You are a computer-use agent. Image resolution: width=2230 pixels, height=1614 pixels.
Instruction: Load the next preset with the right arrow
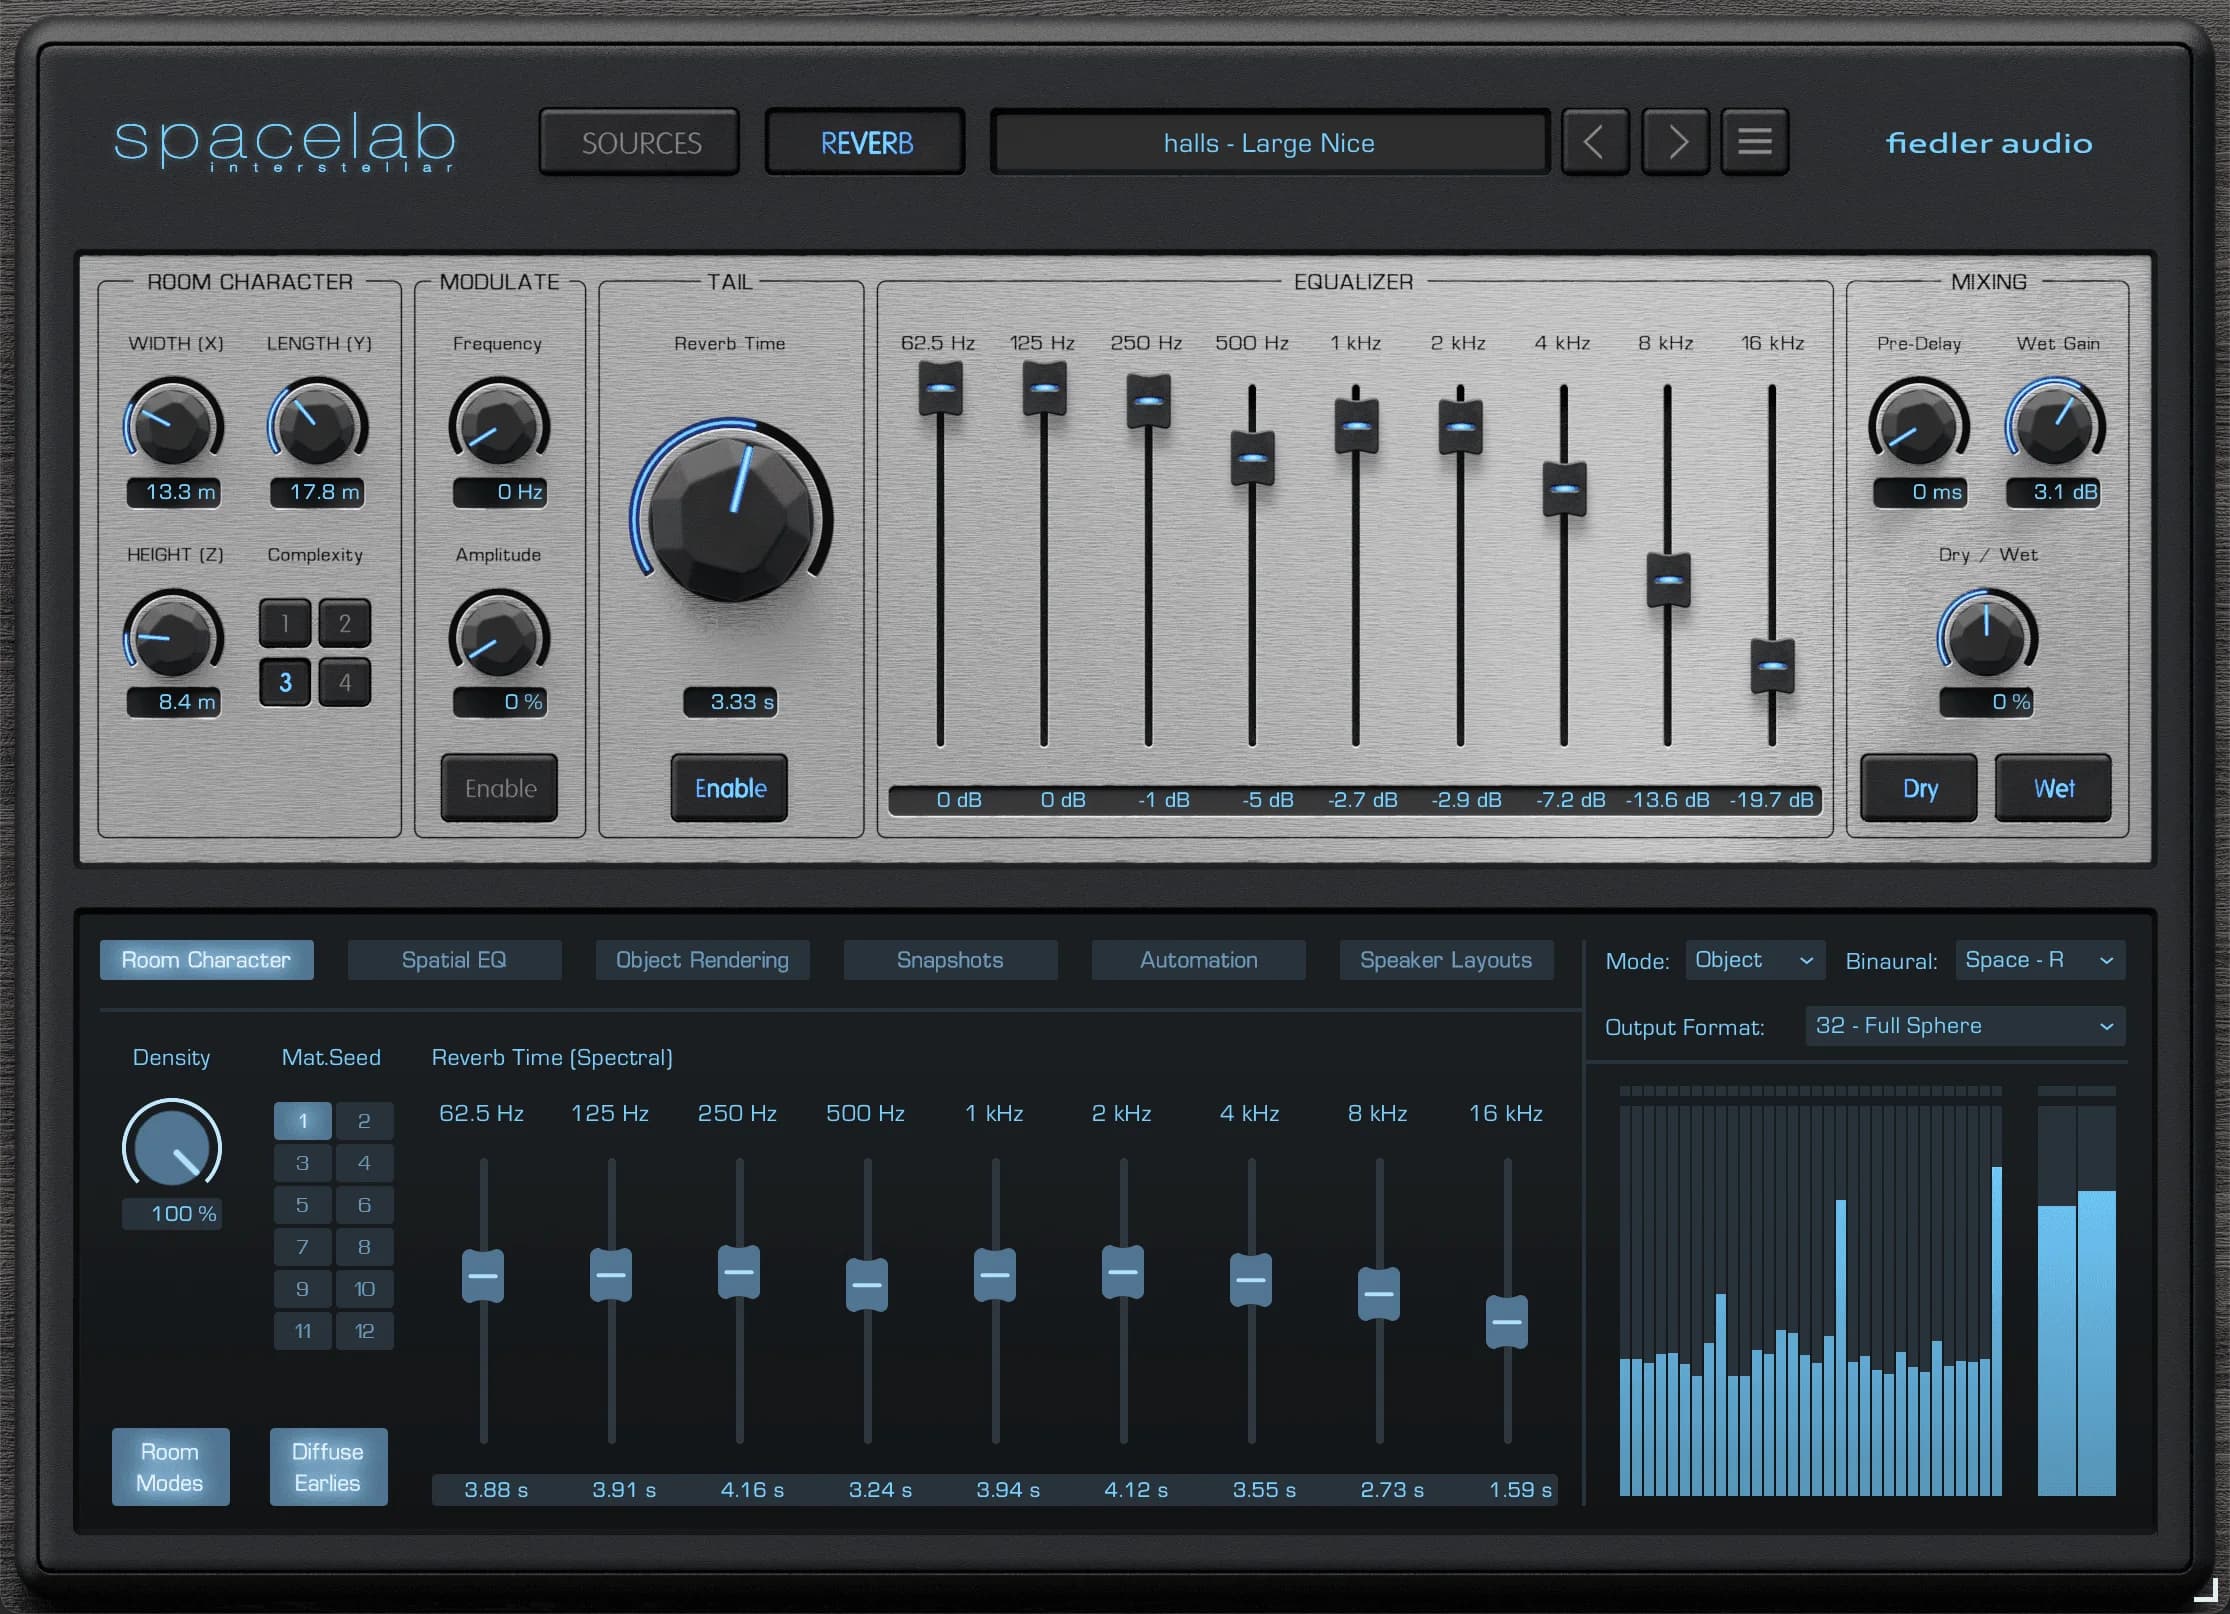click(x=1675, y=141)
